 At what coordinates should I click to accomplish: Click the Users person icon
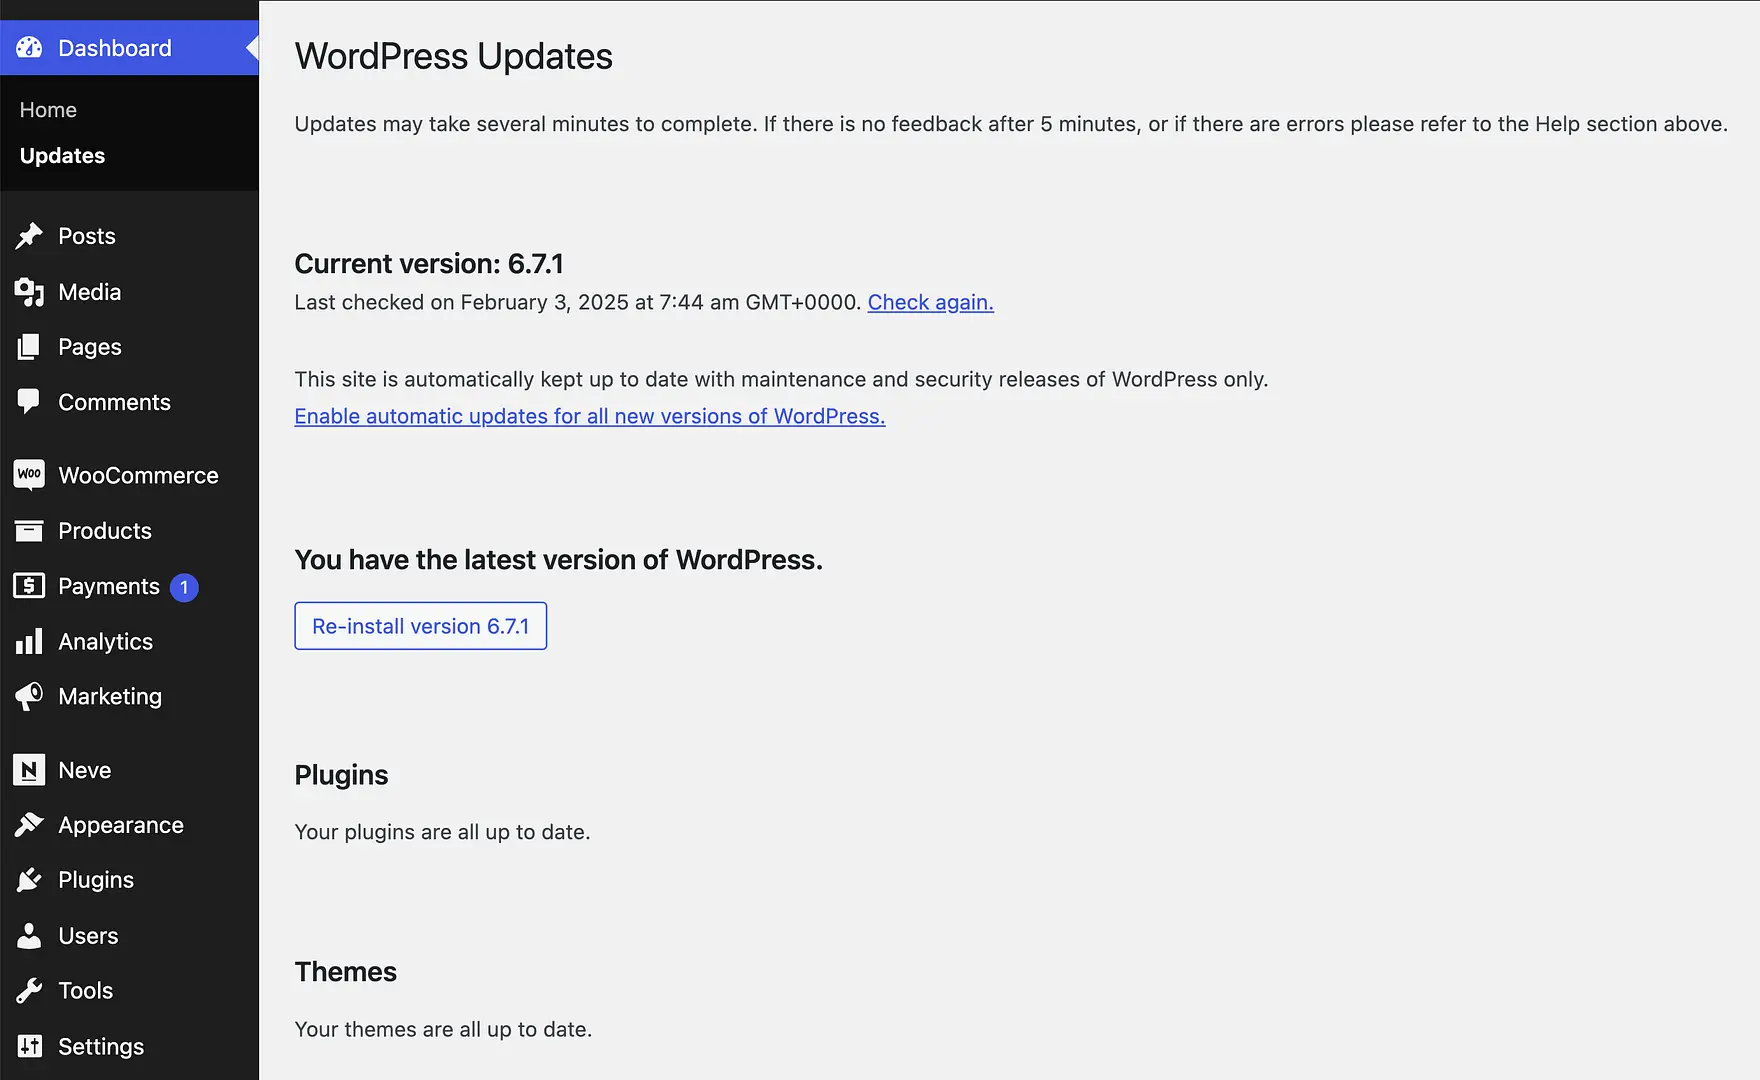(29, 936)
